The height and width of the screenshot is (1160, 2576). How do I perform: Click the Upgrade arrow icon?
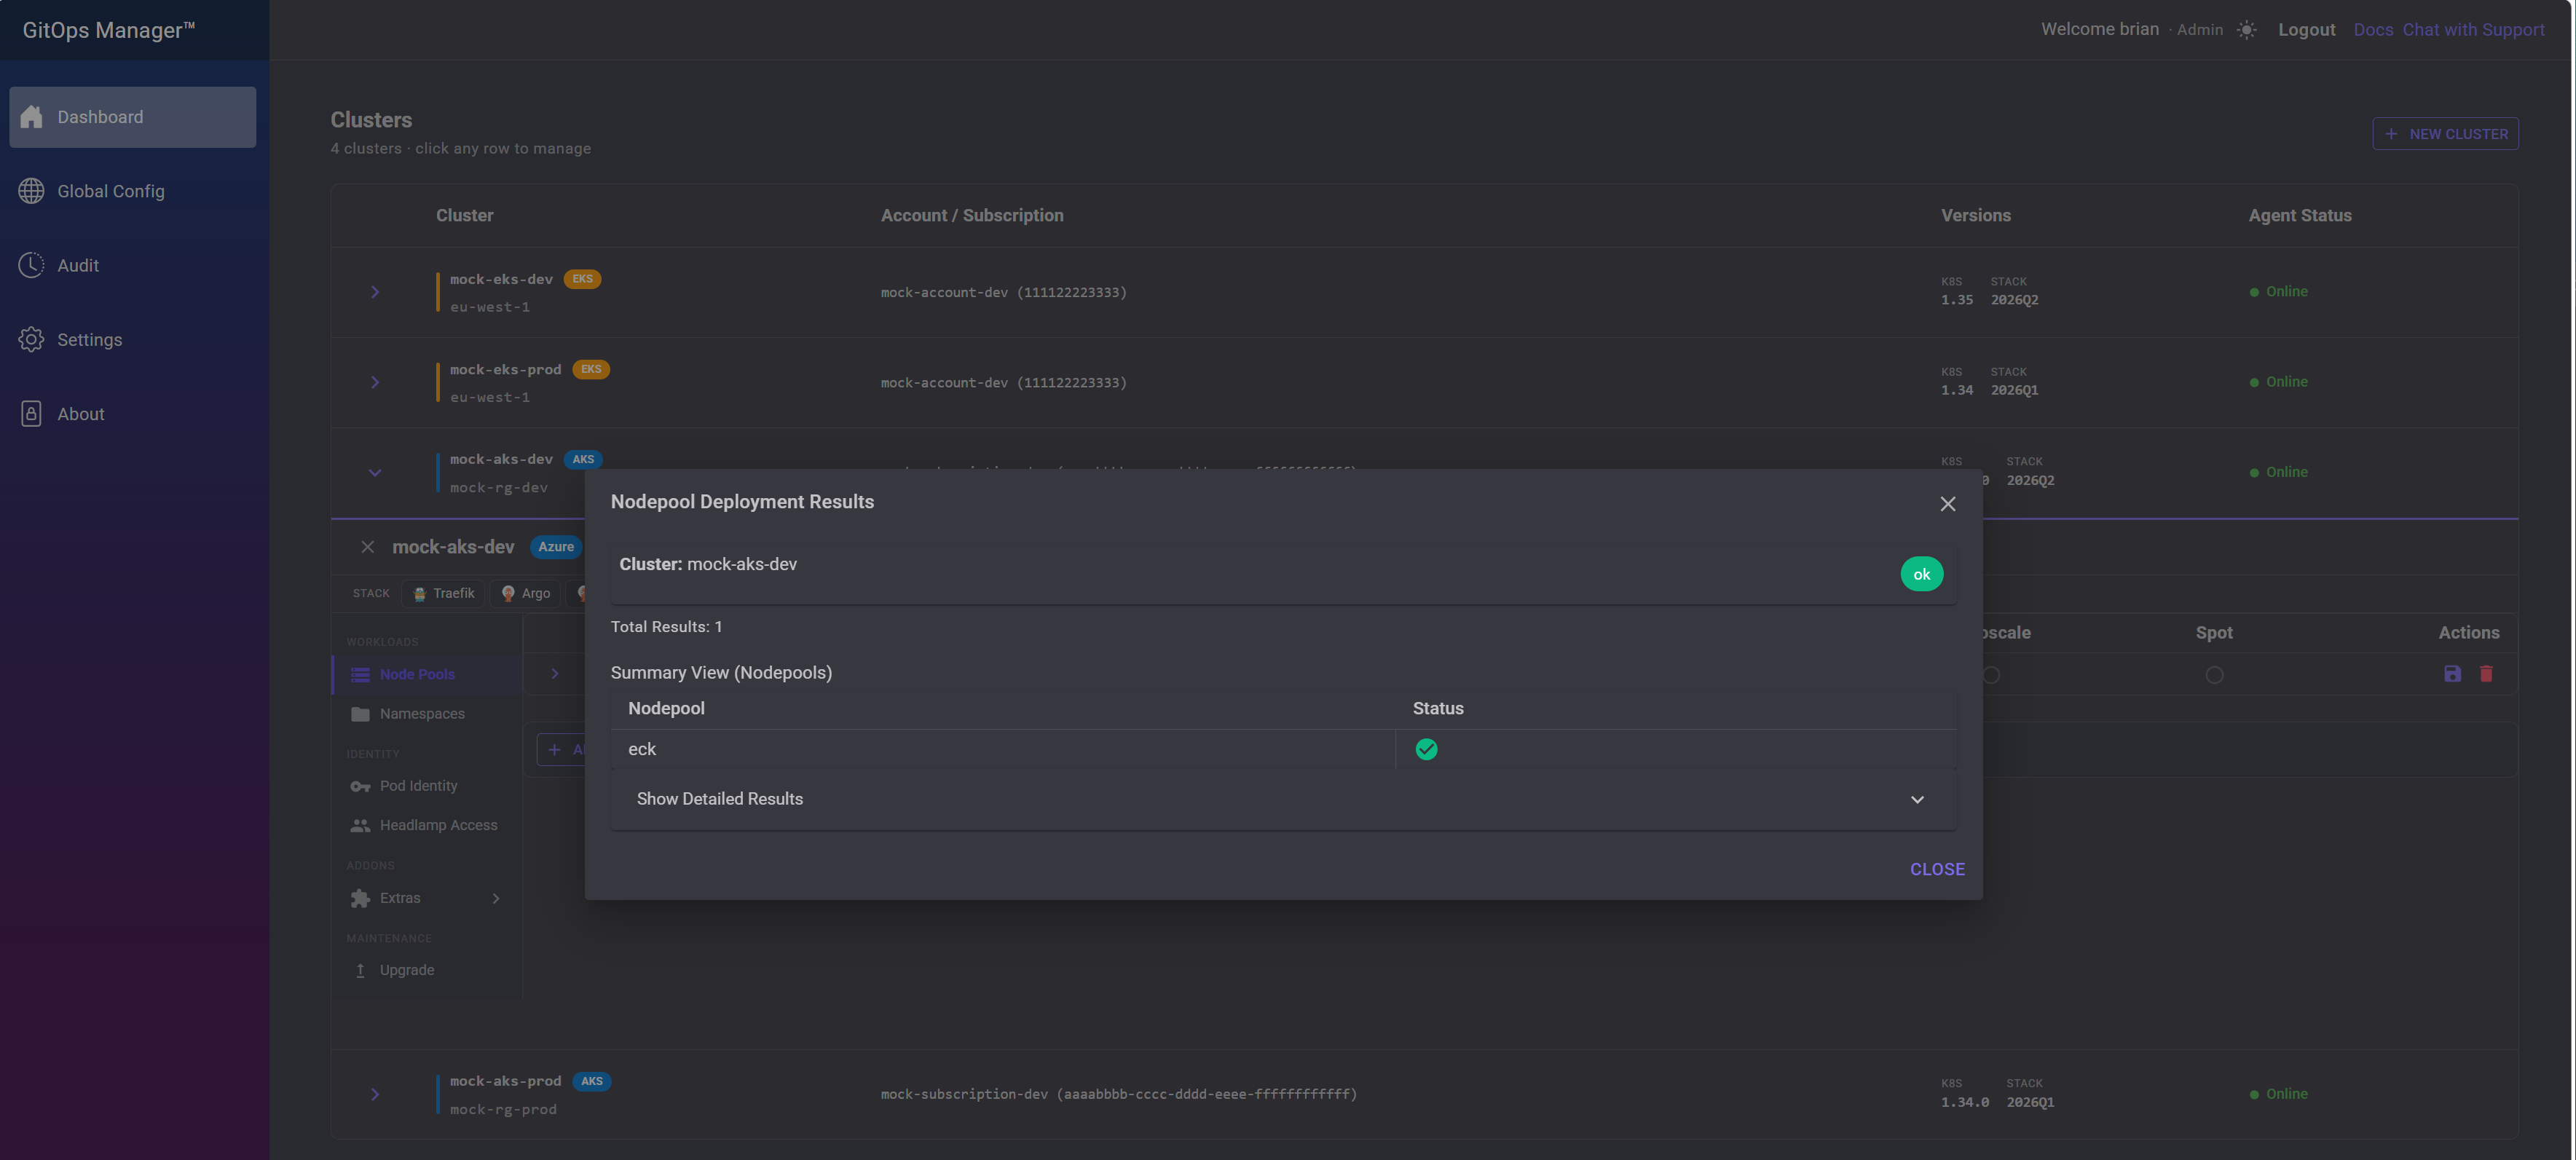pos(360,970)
